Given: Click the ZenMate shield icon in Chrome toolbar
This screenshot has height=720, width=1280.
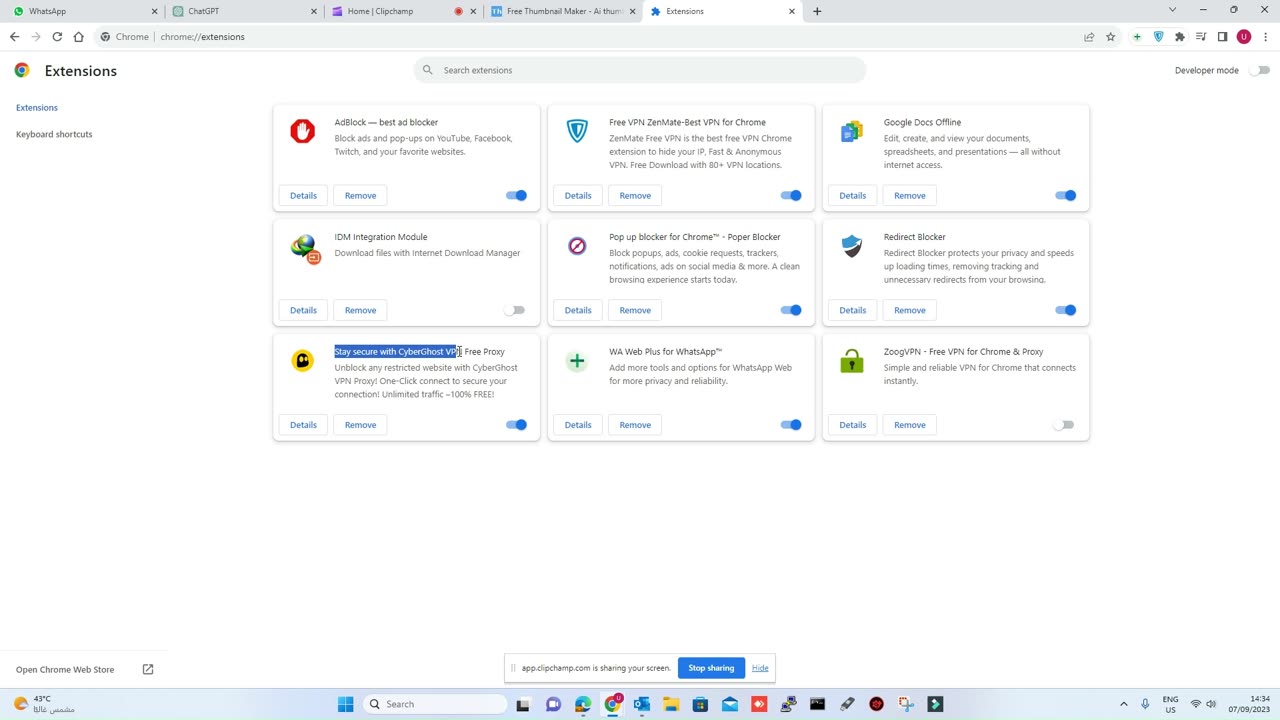Looking at the screenshot, I should click(1159, 37).
